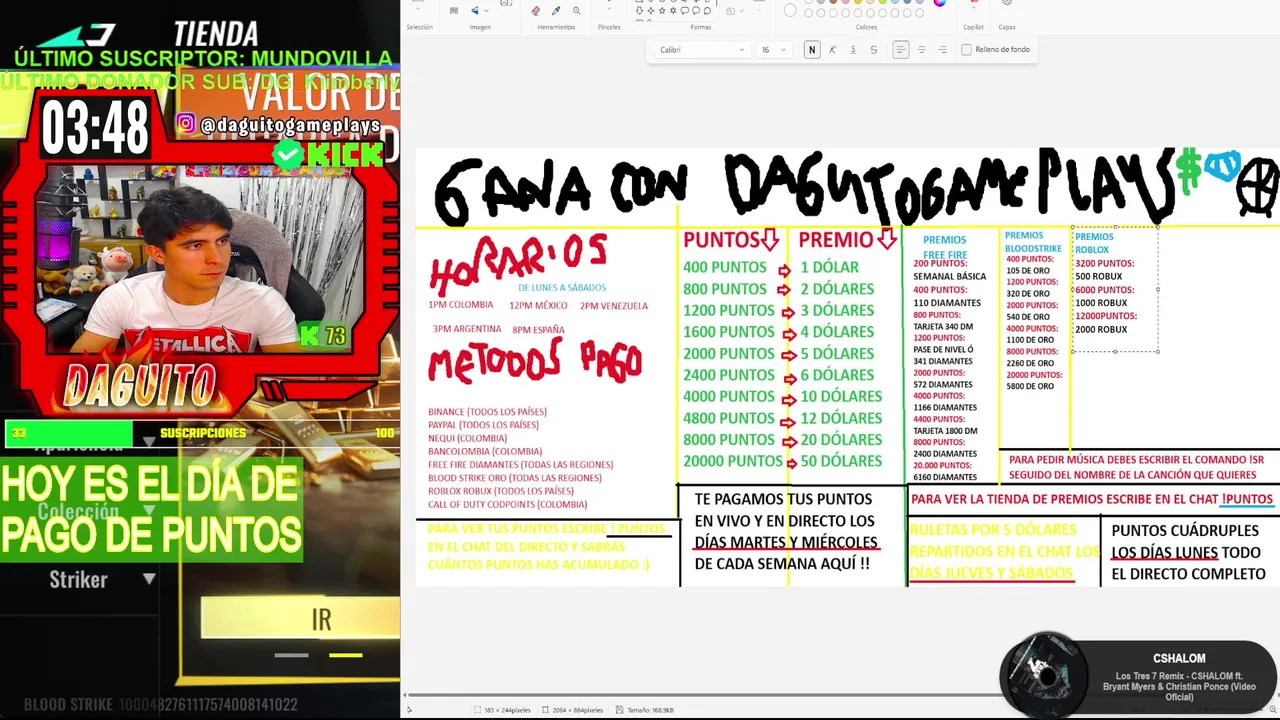This screenshot has width=1280, height=720.
Task: Click the 50 DÓLARES prize text
Action: click(x=841, y=461)
